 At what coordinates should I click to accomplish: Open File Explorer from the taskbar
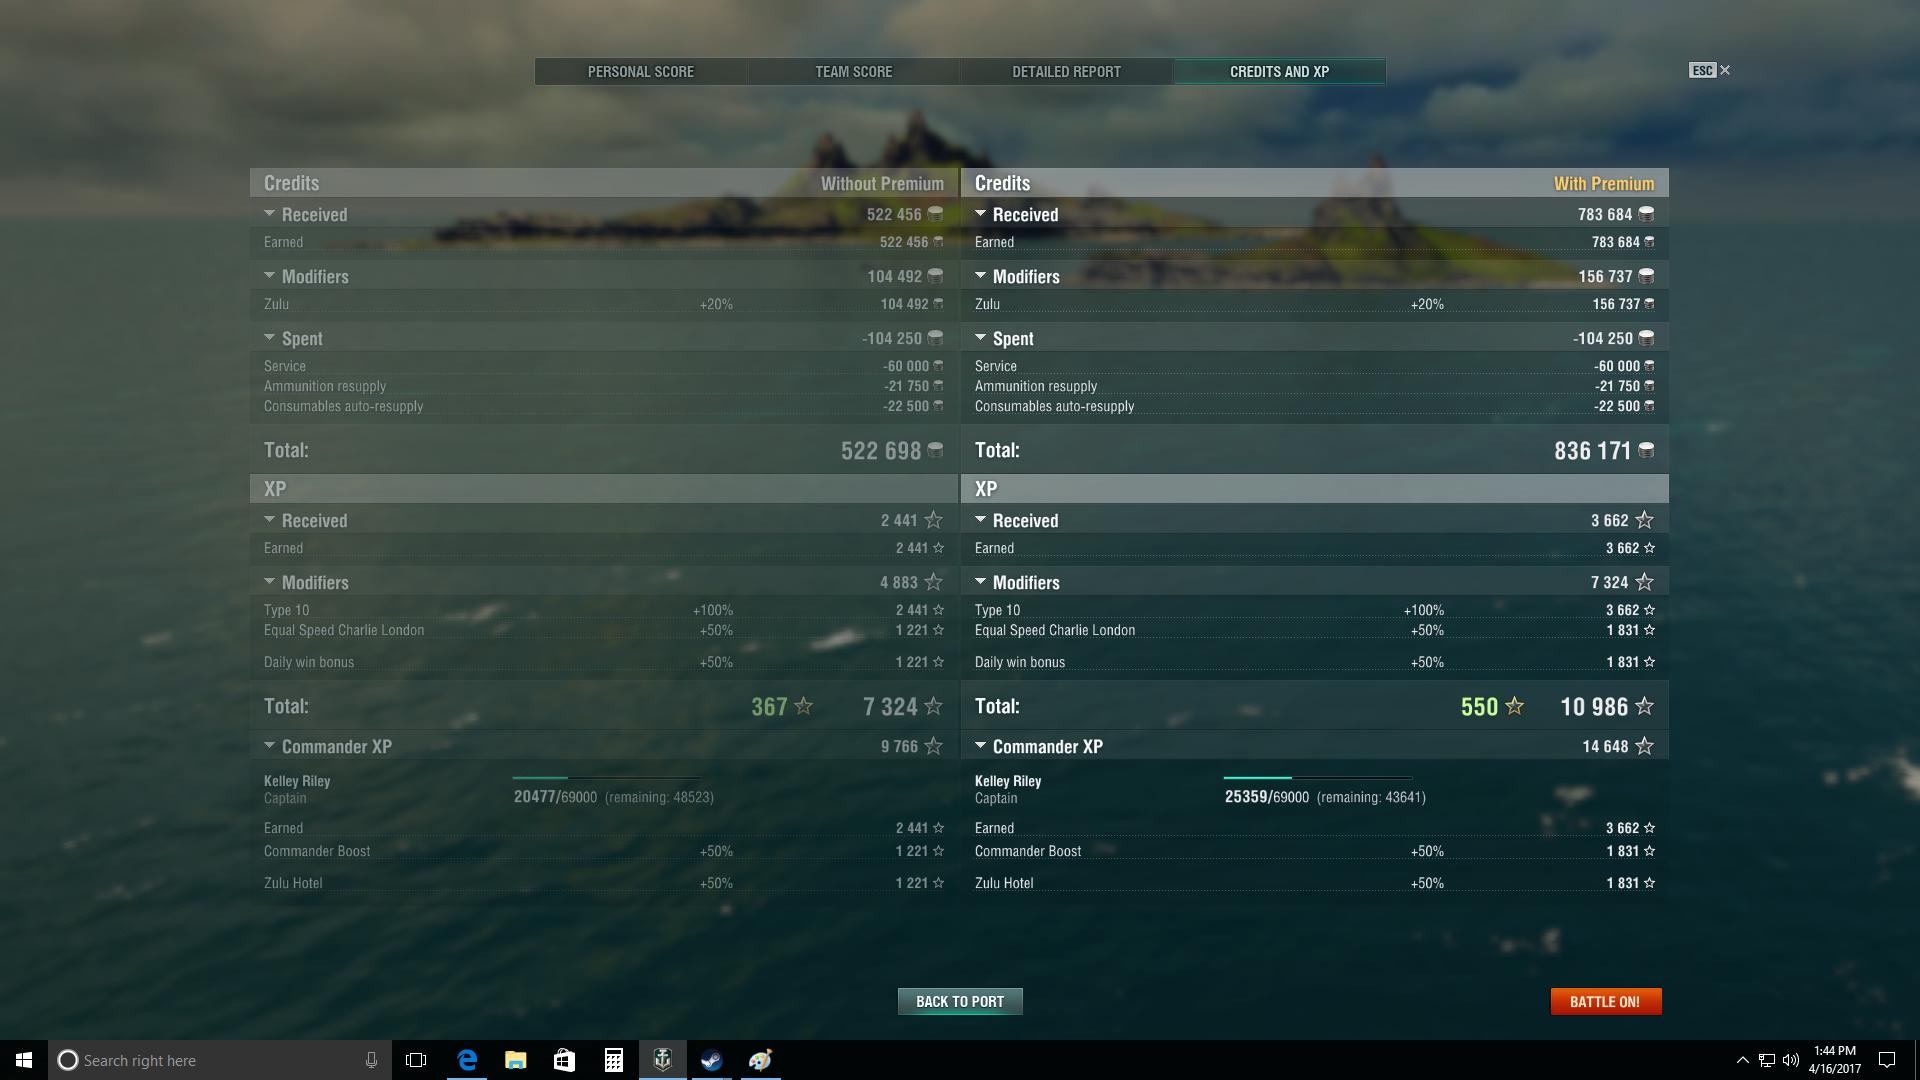click(515, 1060)
